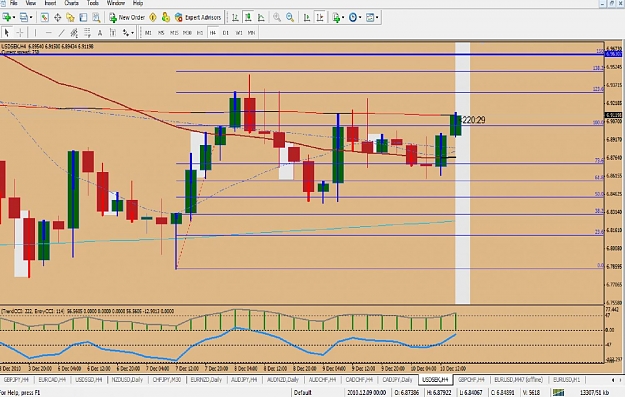Select the Vertical Line drawing tool

[x=35, y=32]
